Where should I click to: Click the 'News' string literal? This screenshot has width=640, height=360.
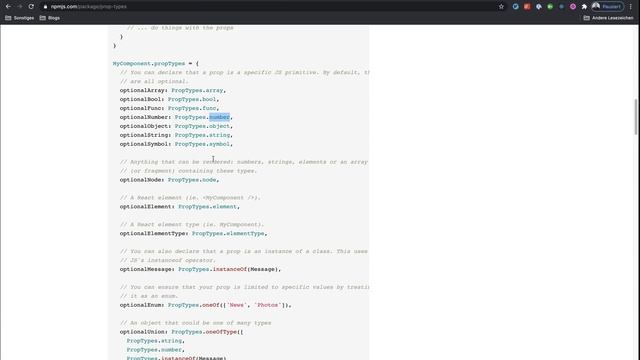(x=236, y=305)
